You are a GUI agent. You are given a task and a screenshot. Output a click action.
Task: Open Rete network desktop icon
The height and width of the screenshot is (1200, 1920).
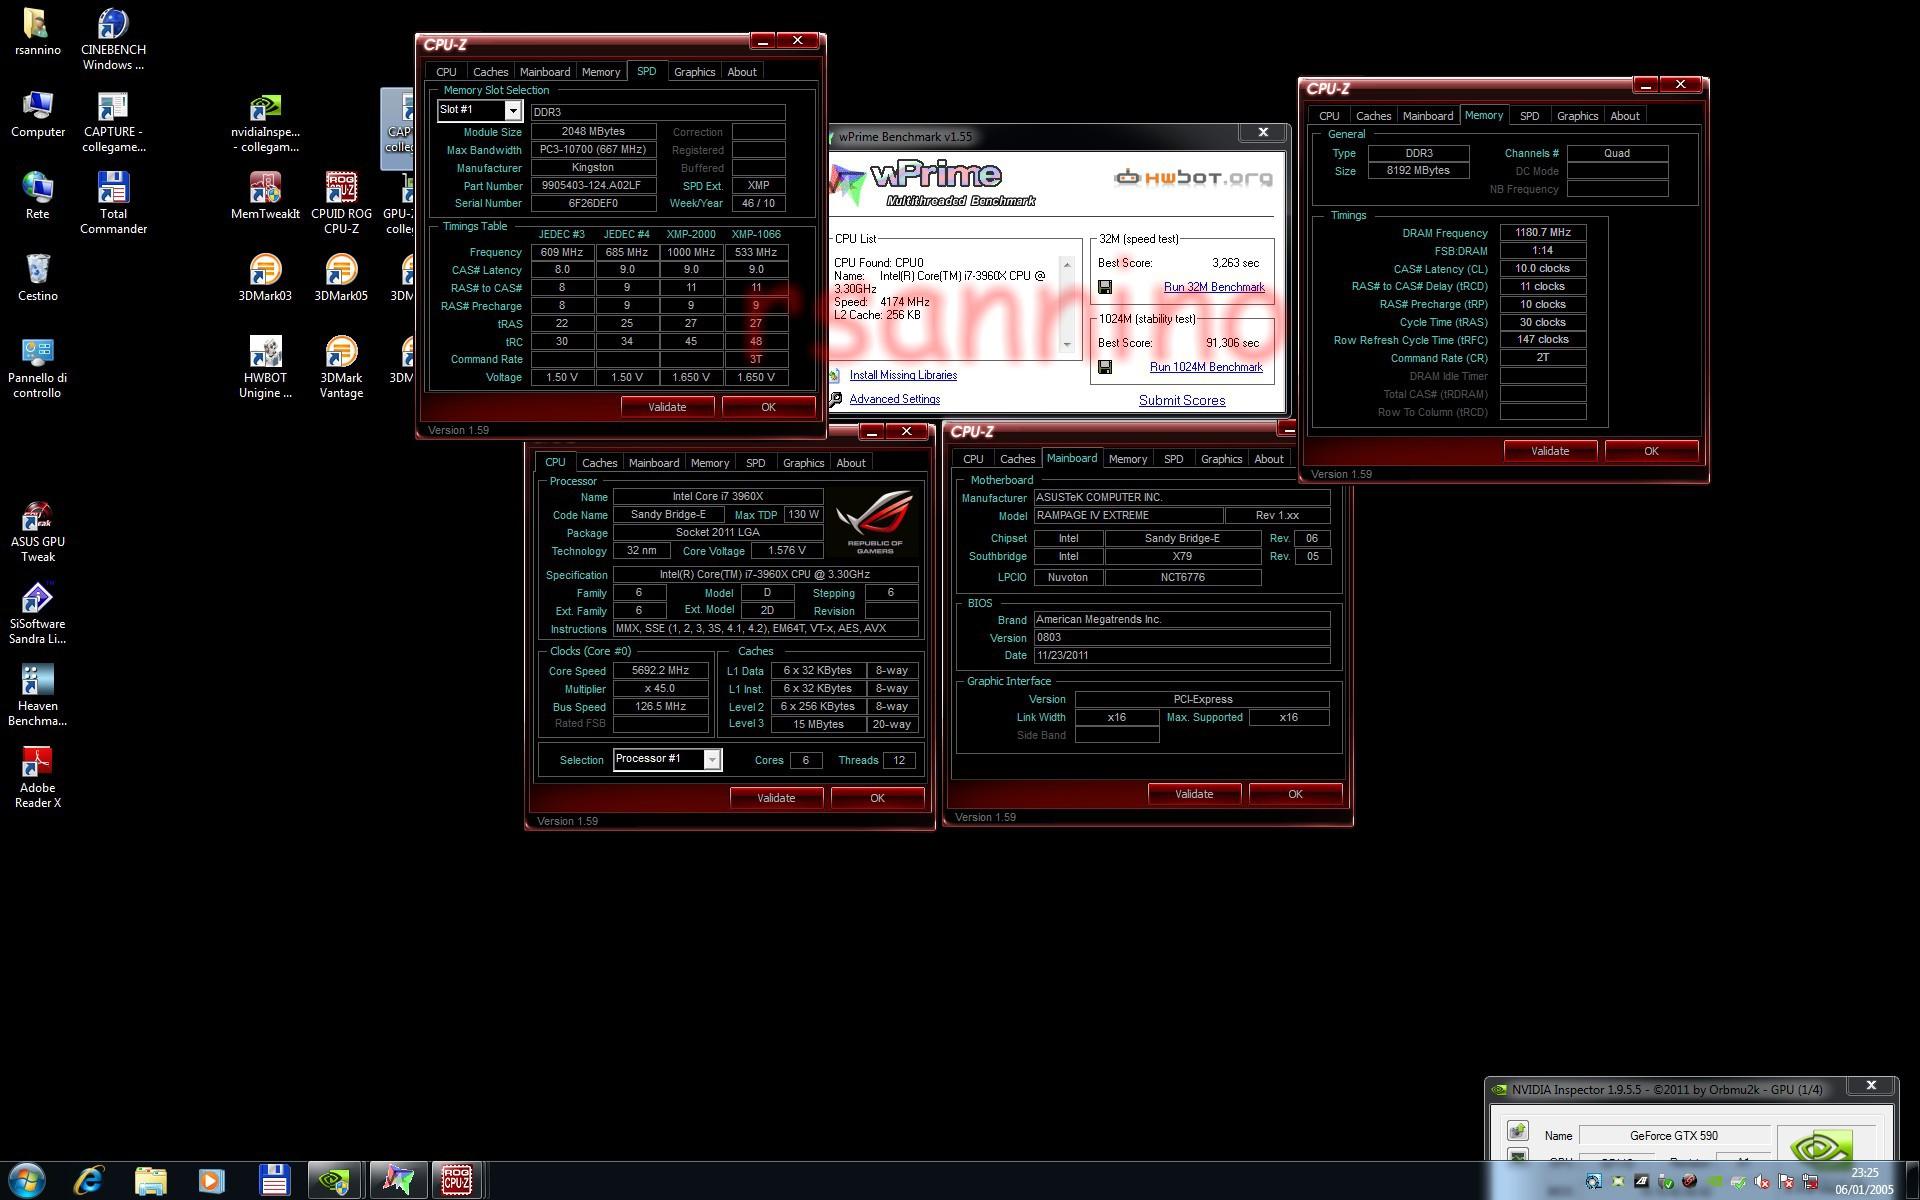point(37,197)
